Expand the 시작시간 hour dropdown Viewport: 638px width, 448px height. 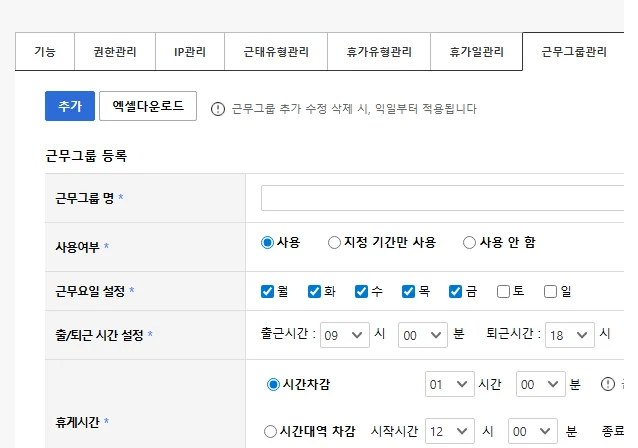click(448, 431)
